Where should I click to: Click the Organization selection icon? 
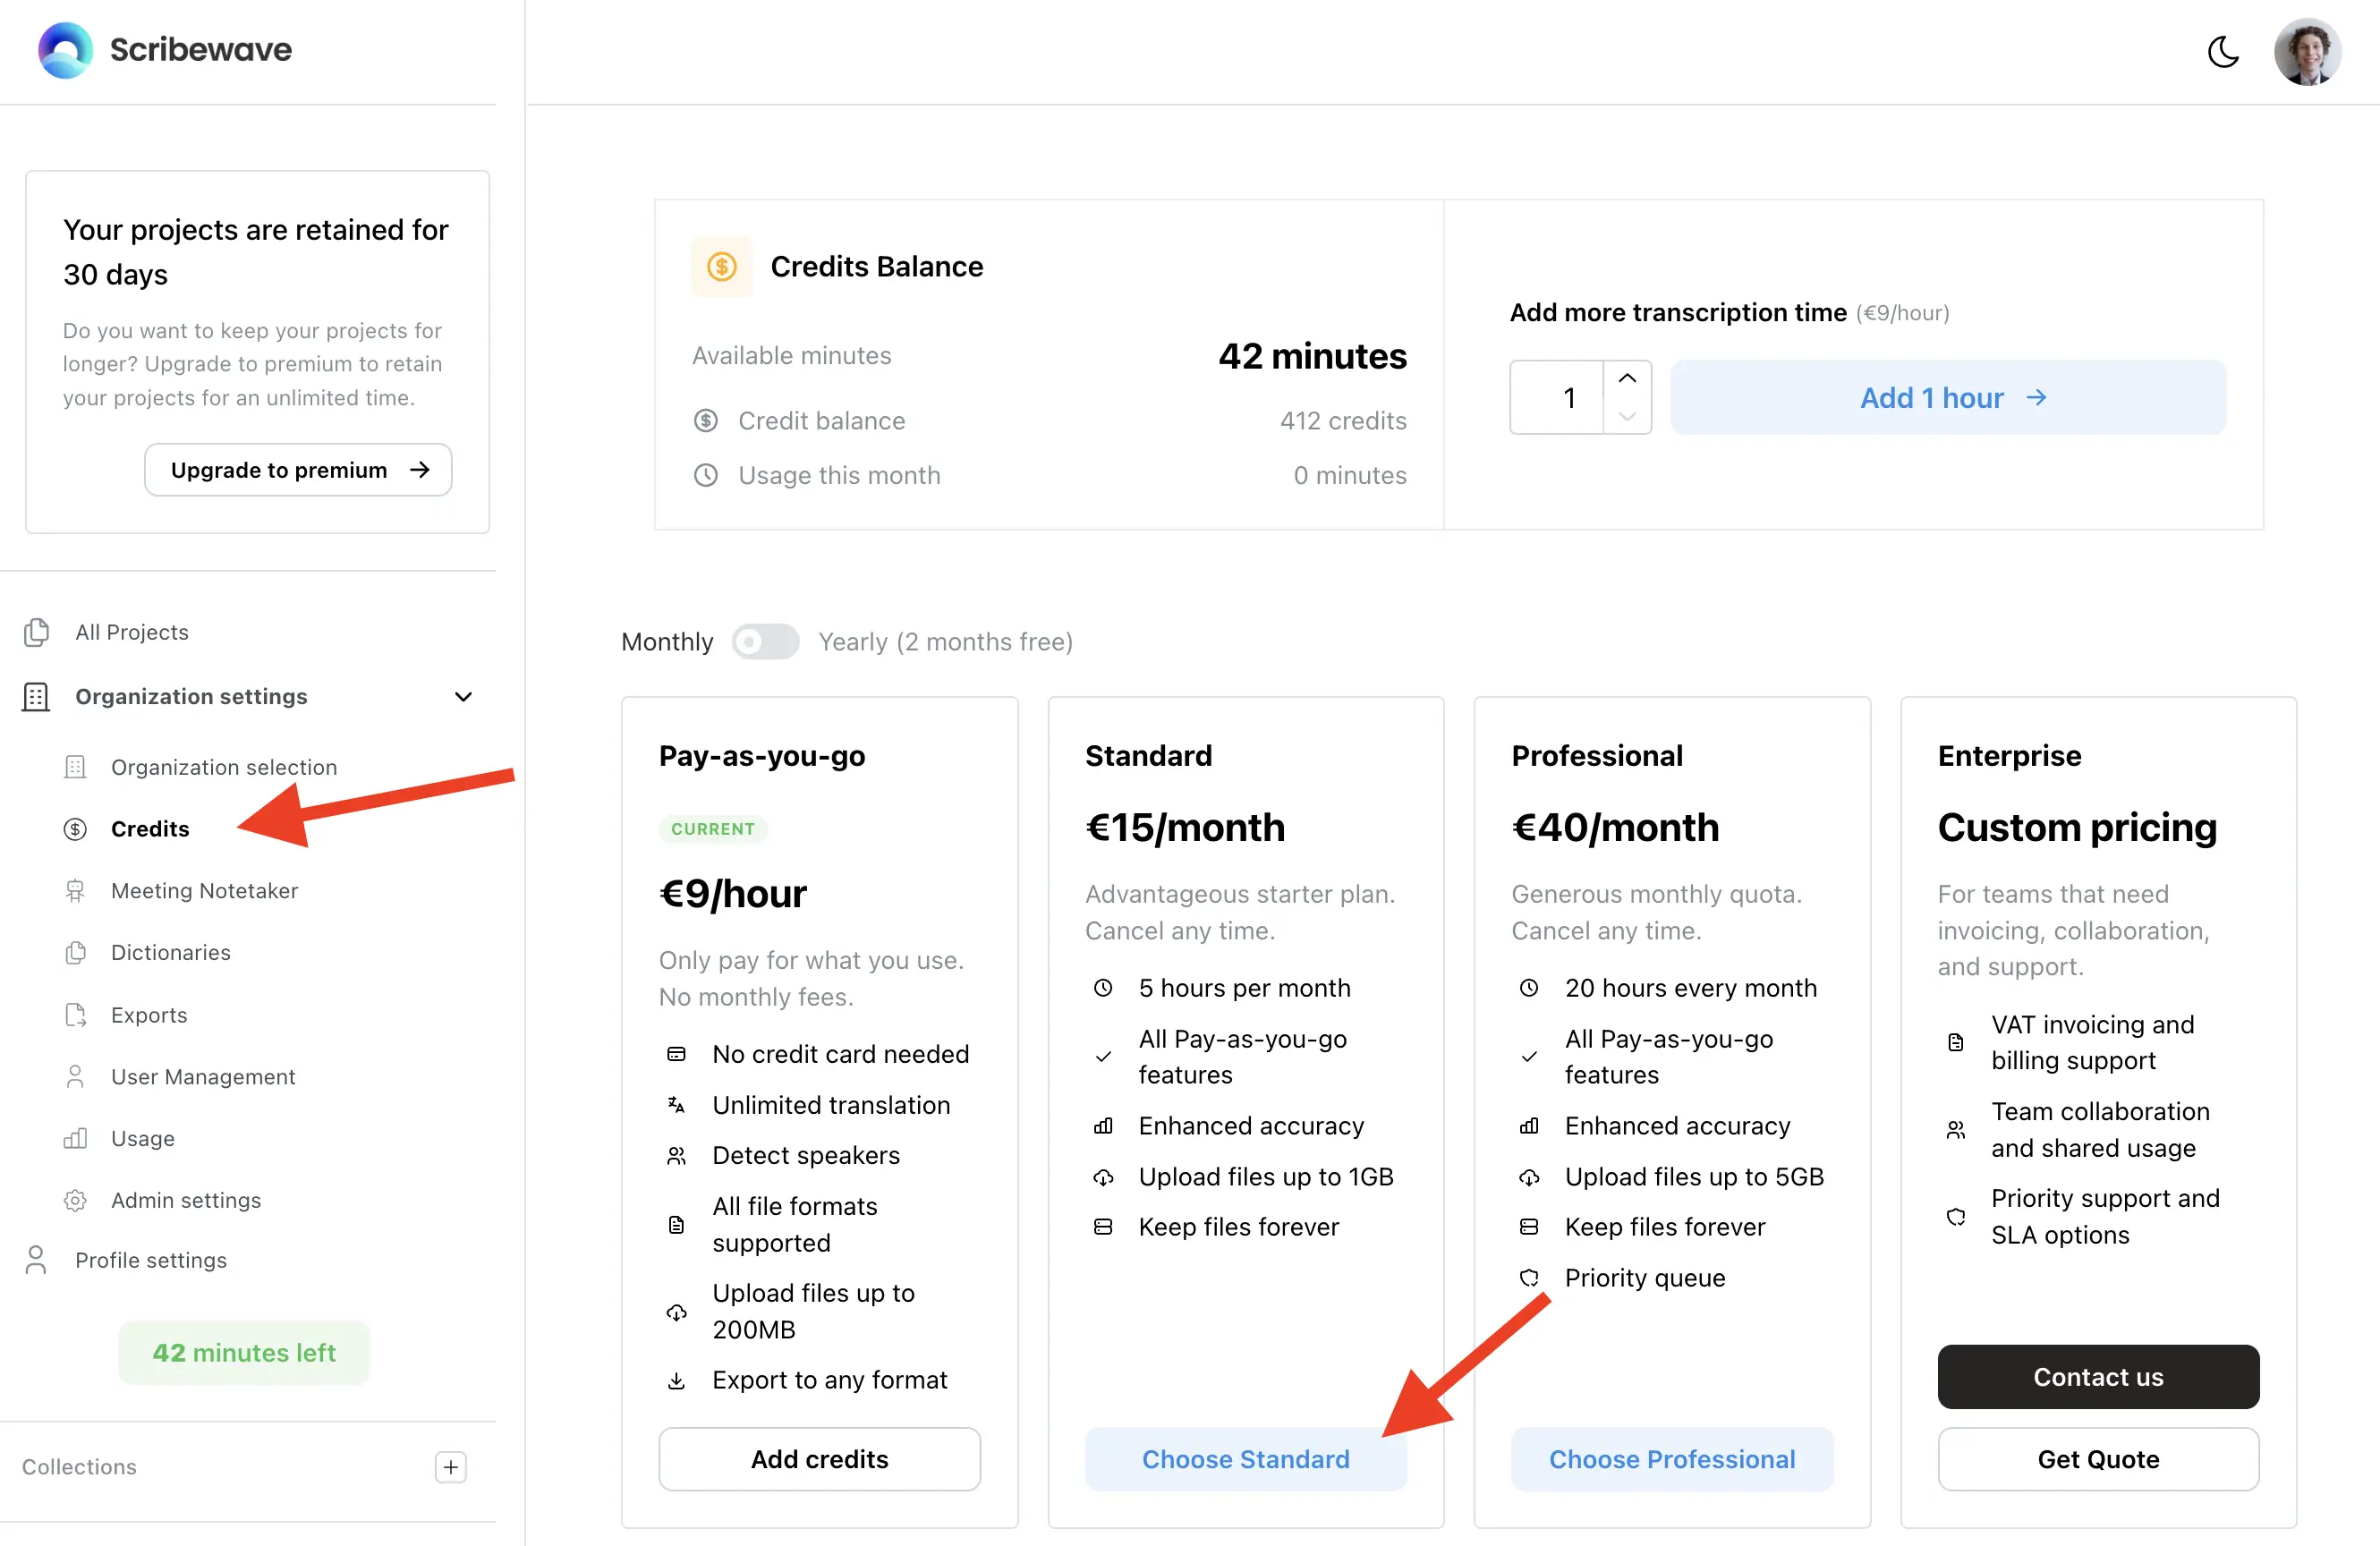(75, 767)
